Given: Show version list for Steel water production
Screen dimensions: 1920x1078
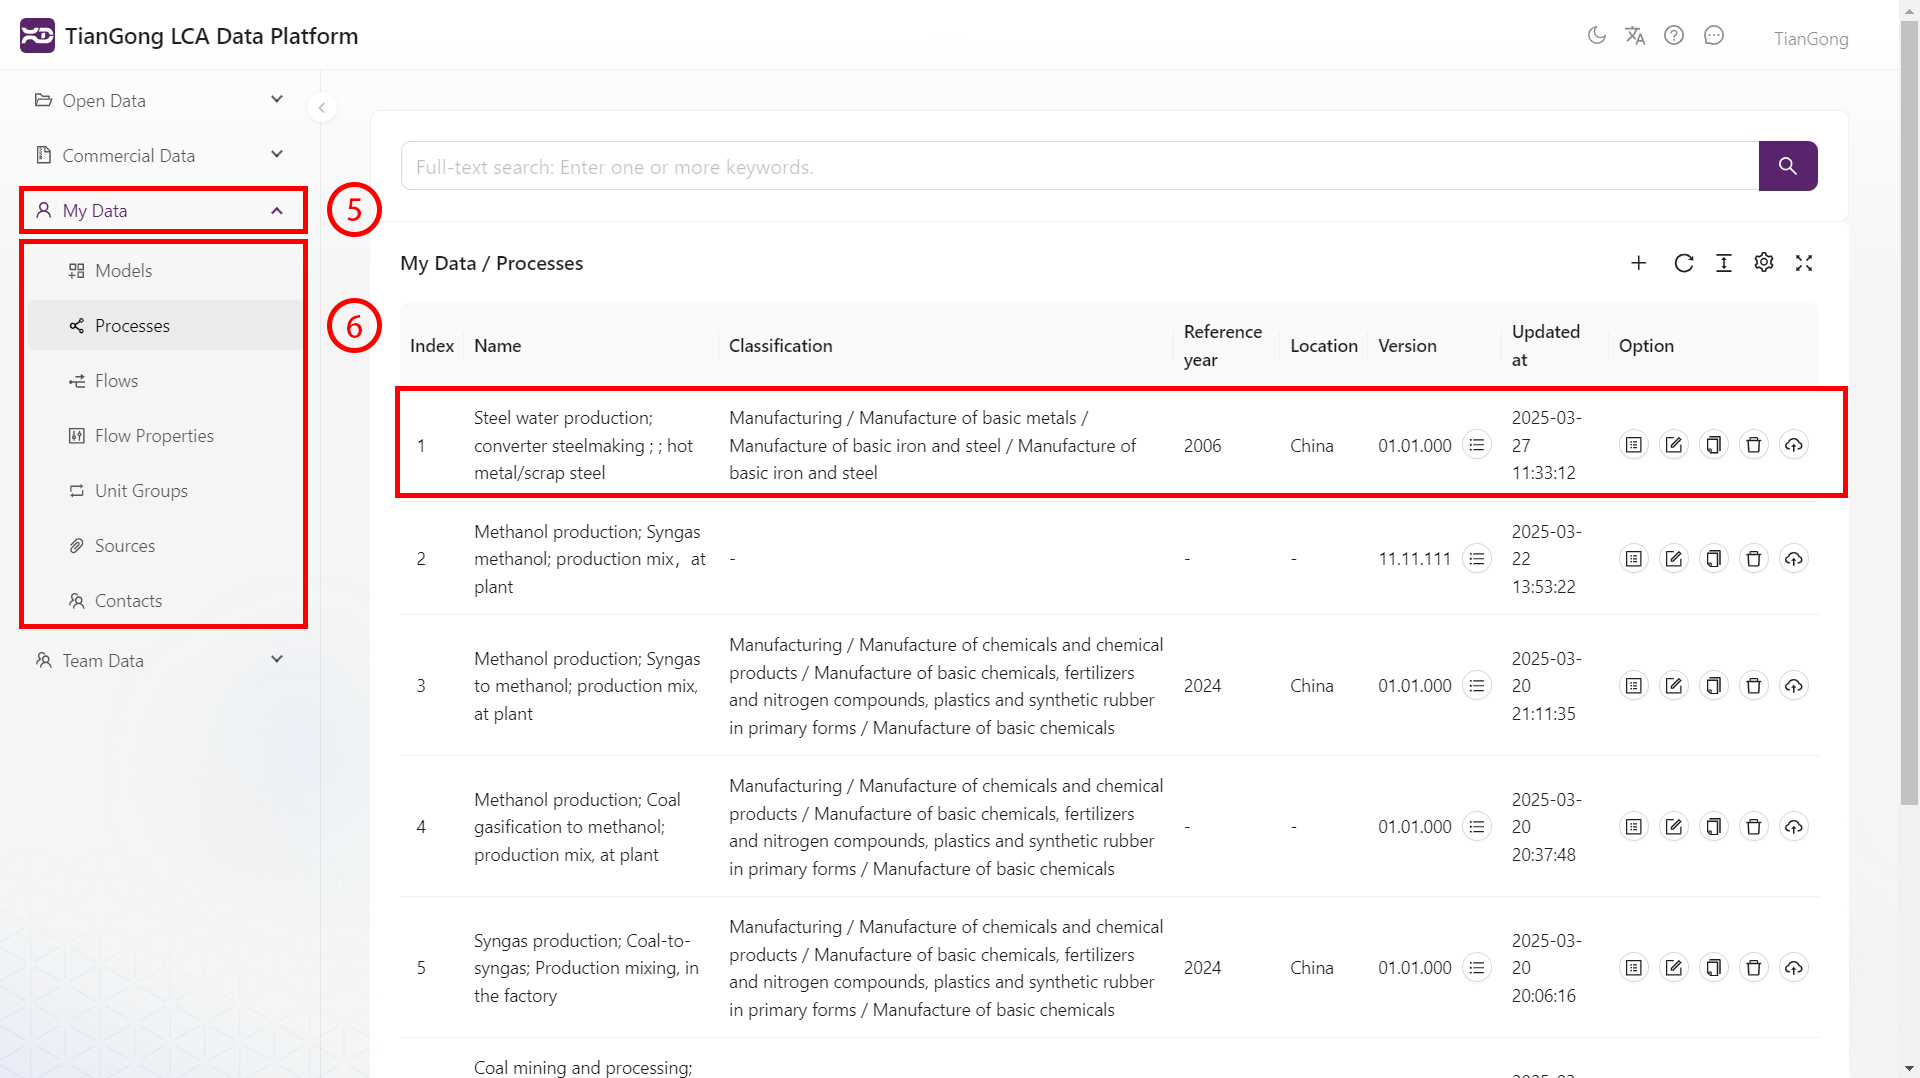Looking at the screenshot, I should [1477, 445].
